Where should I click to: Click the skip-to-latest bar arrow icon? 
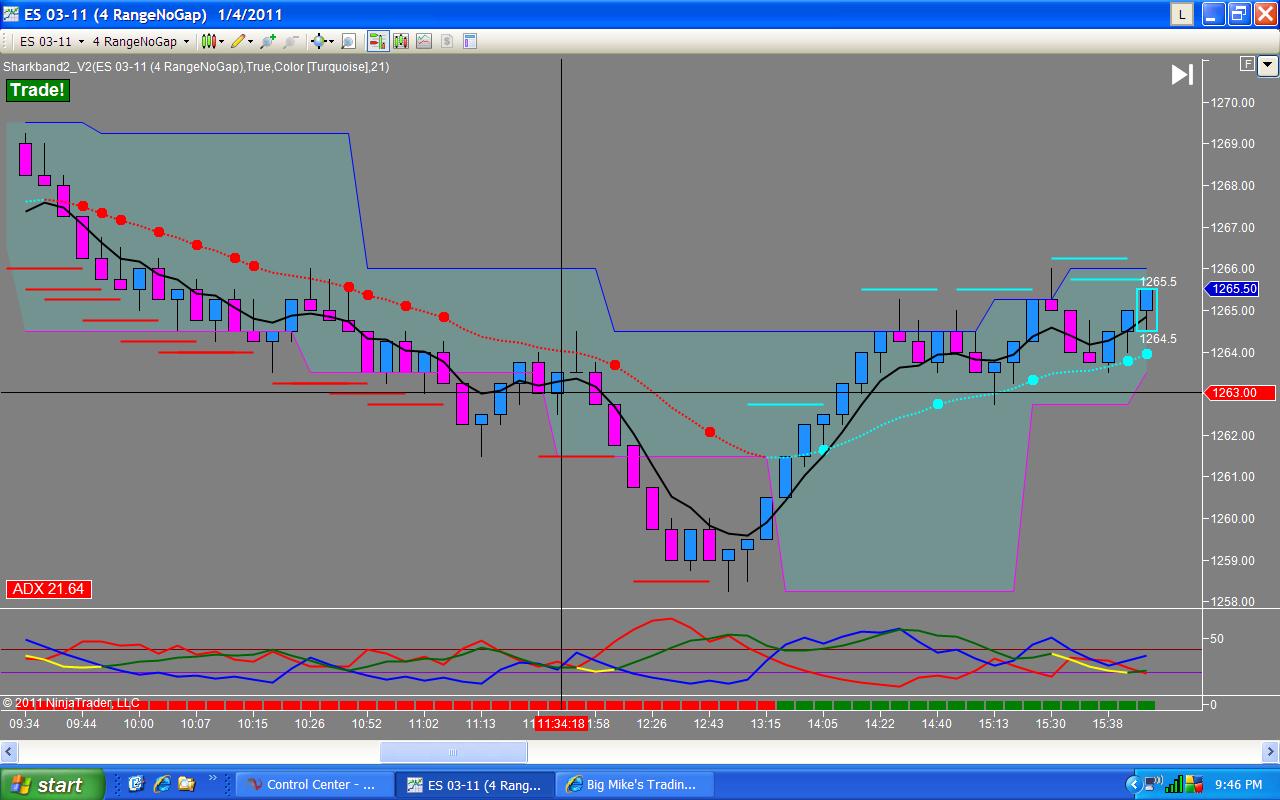[x=1182, y=75]
